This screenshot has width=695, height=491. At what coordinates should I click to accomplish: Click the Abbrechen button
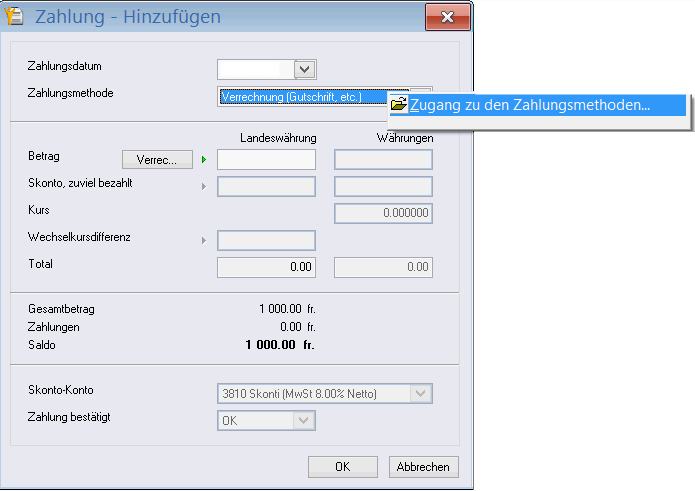[423, 467]
